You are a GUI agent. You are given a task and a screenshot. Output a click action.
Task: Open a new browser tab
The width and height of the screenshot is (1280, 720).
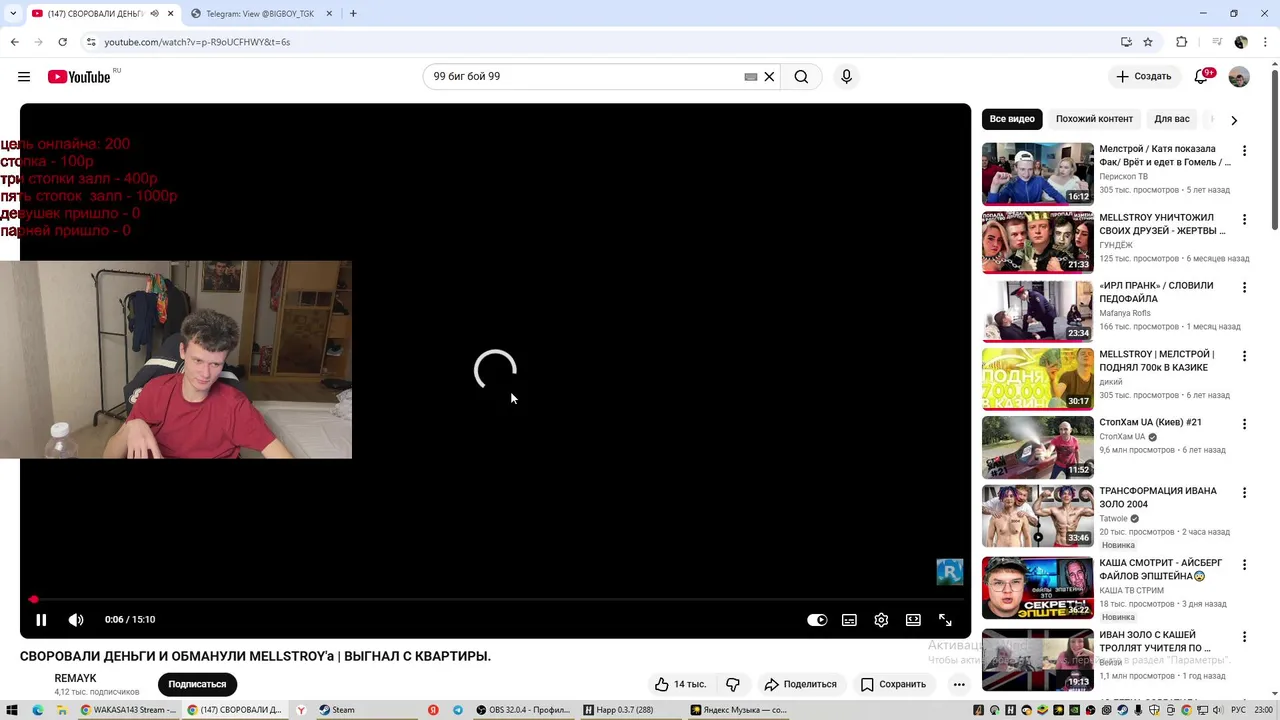(x=353, y=14)
